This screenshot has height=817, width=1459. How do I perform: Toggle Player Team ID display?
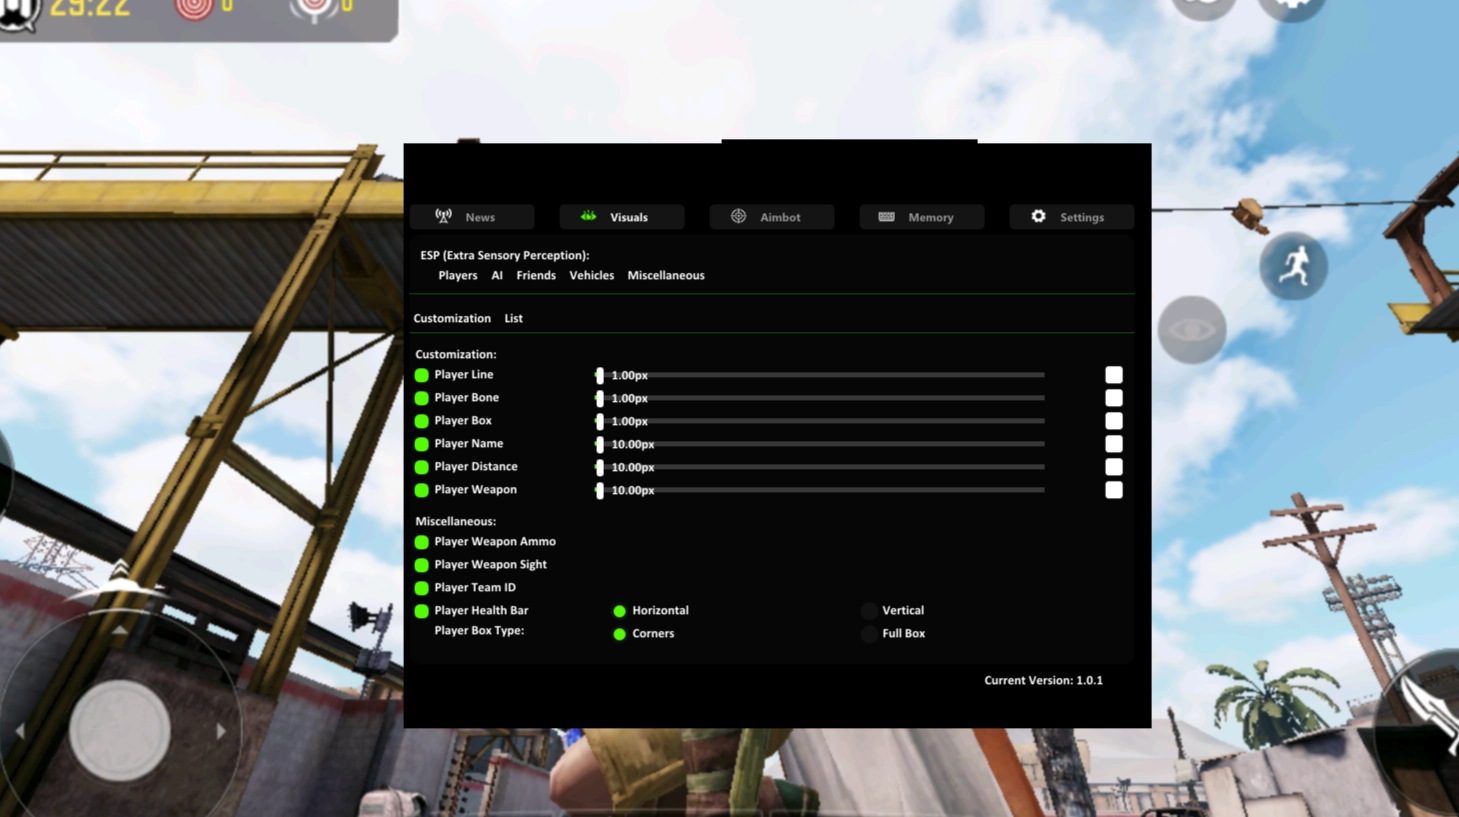[x=422, y=588]
